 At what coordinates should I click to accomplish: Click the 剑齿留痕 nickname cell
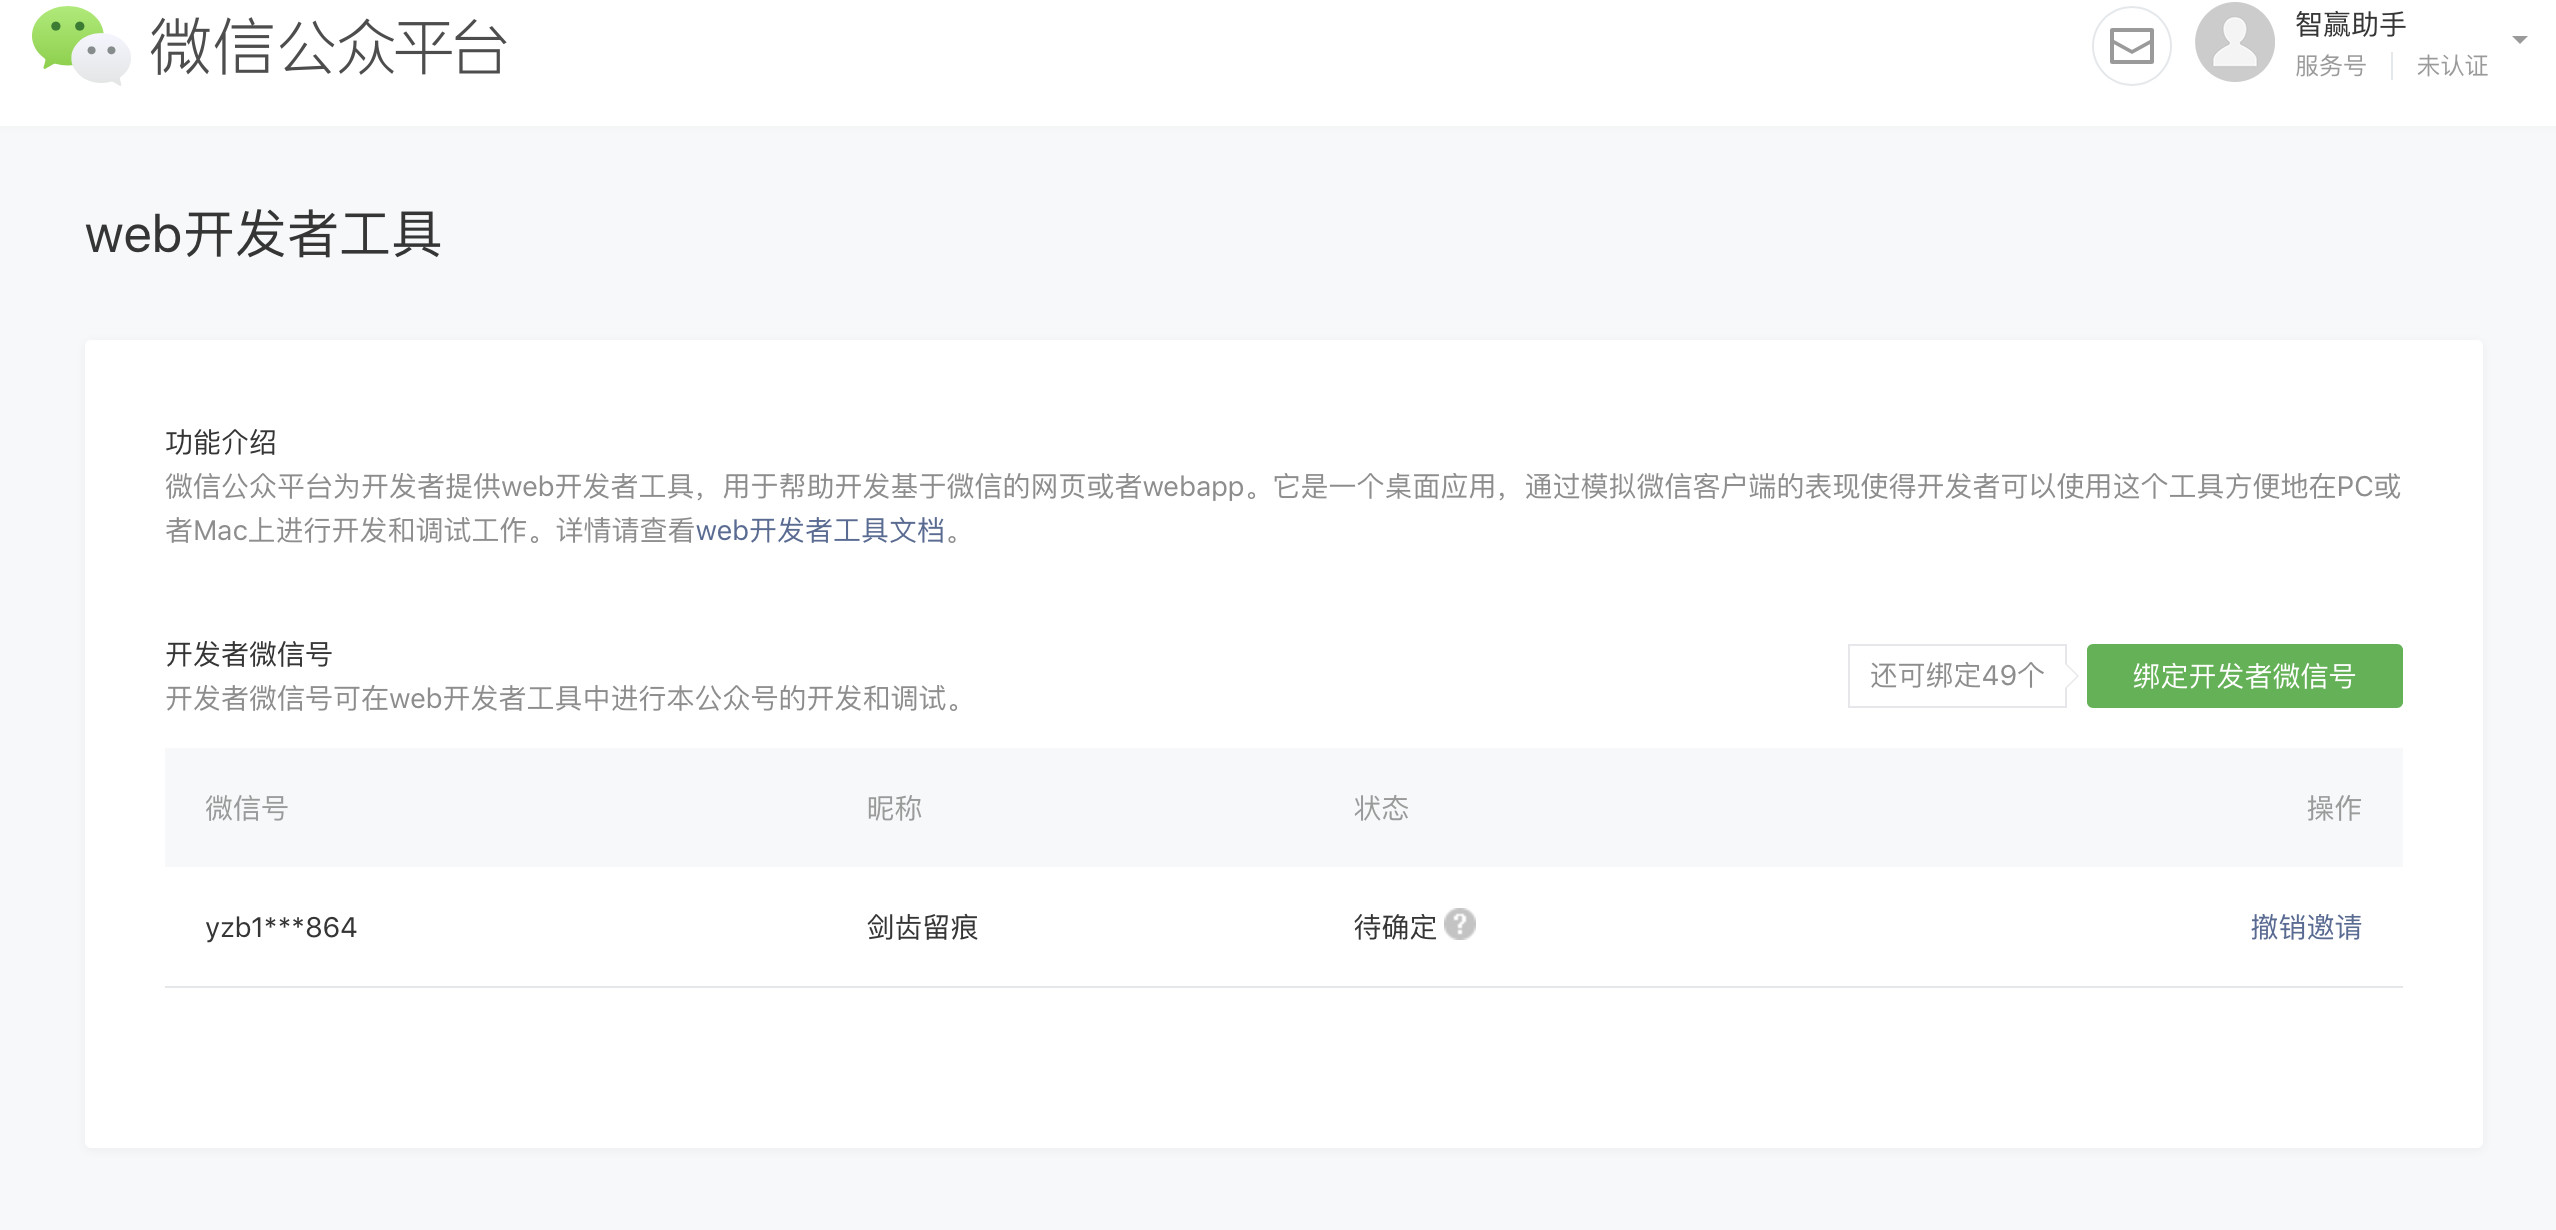tap(922, 927)
